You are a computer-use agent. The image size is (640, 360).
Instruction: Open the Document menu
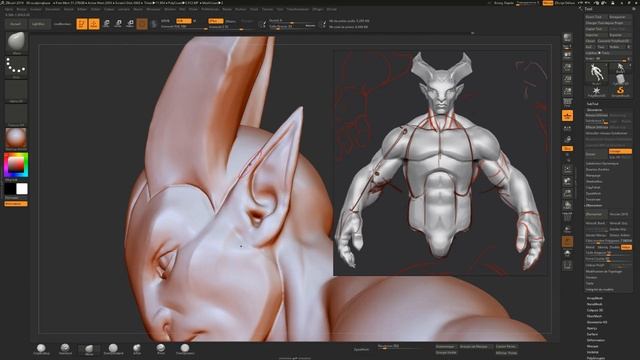(53, 9)
